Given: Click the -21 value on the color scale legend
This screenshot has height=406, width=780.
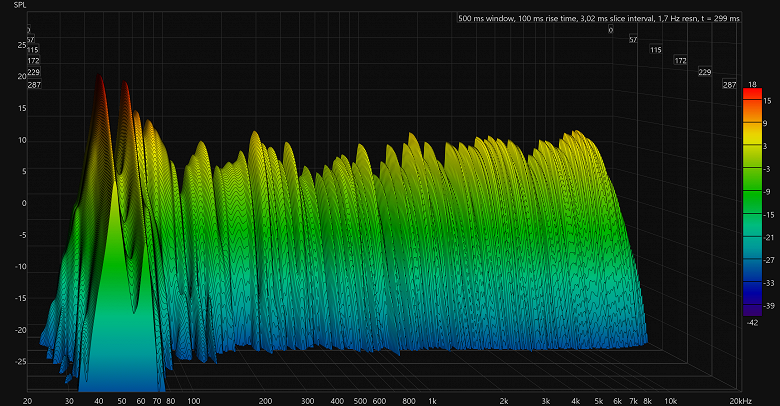Looking at the screenshot, I should [769, 237].
